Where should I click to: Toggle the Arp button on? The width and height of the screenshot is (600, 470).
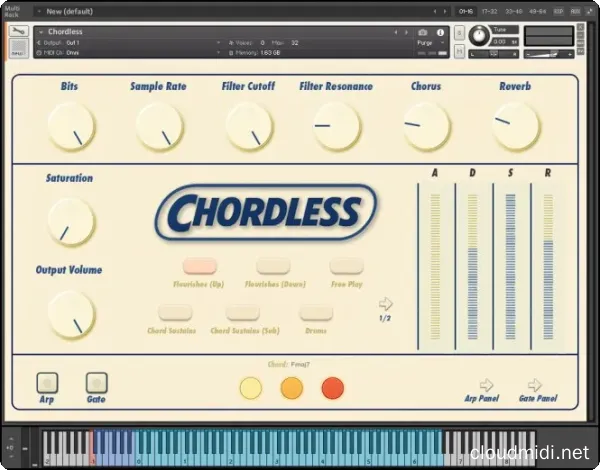[47, 382]
